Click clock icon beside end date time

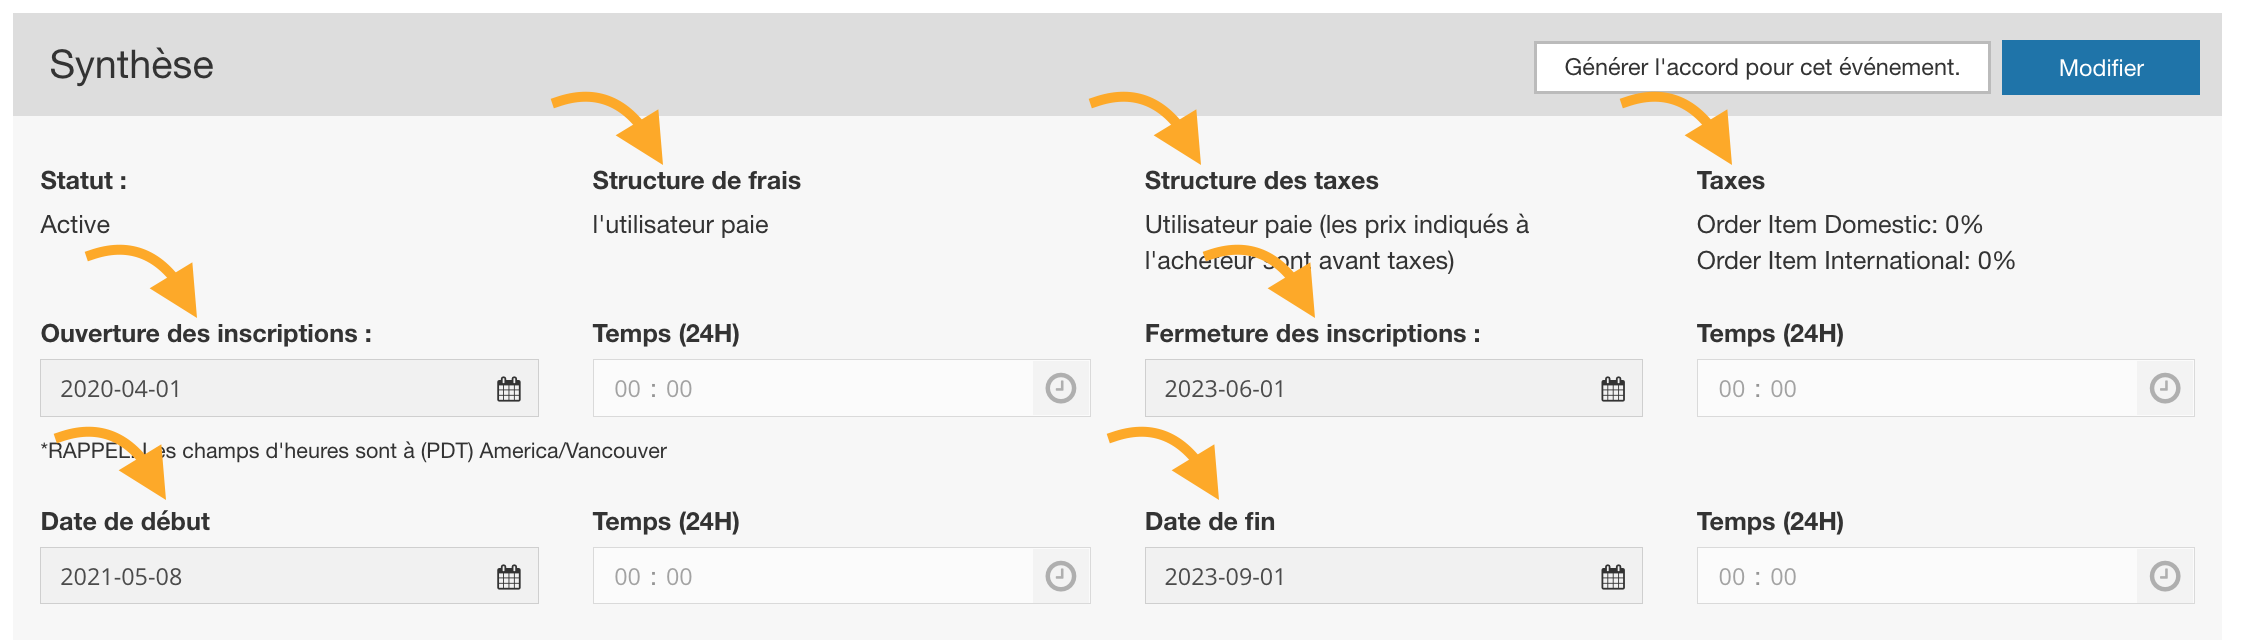[x=2165, y=576]
